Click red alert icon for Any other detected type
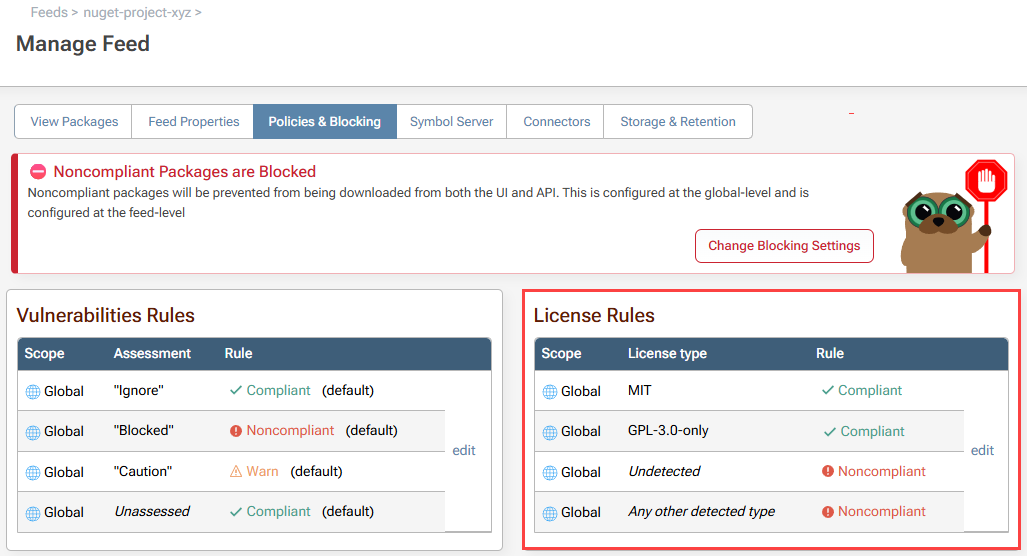1027x556 pixels. (827, 512)
